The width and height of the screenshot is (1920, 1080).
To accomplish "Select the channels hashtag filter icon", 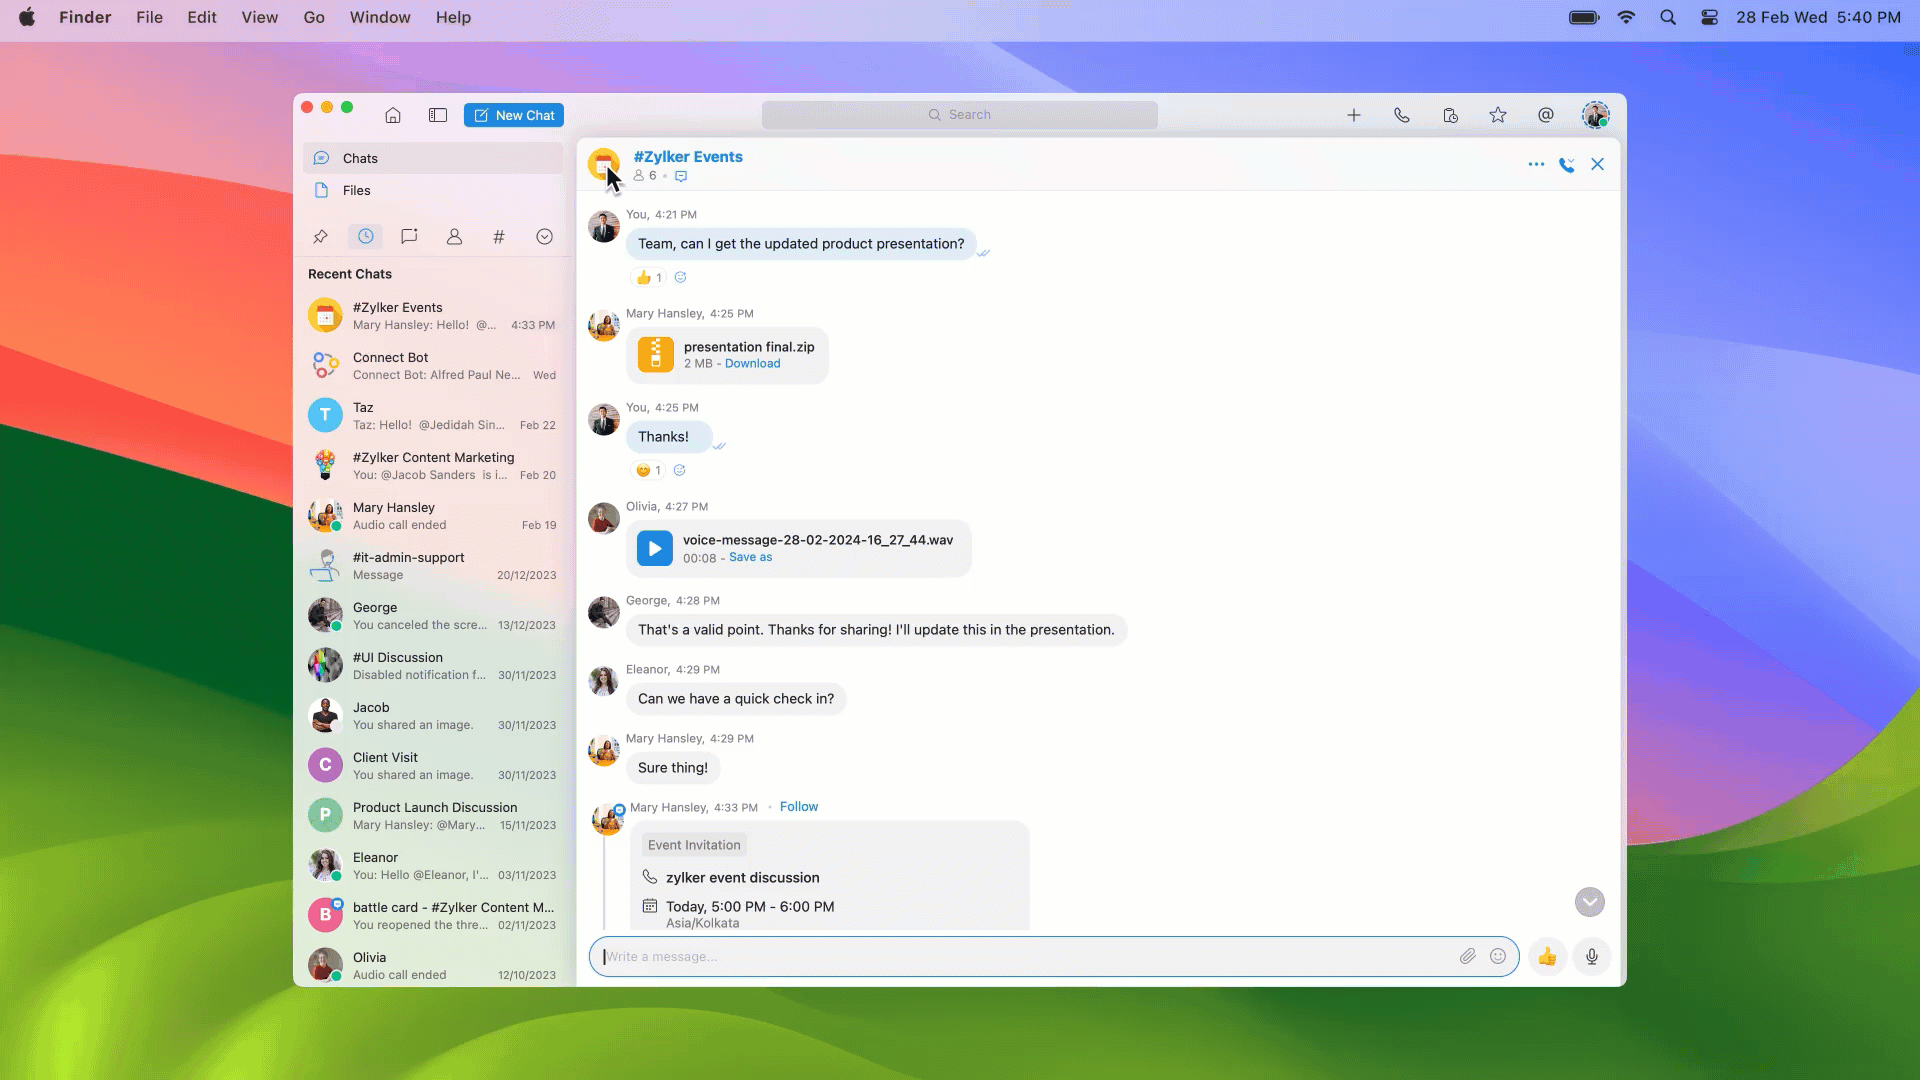I will [x=499, y=237].
